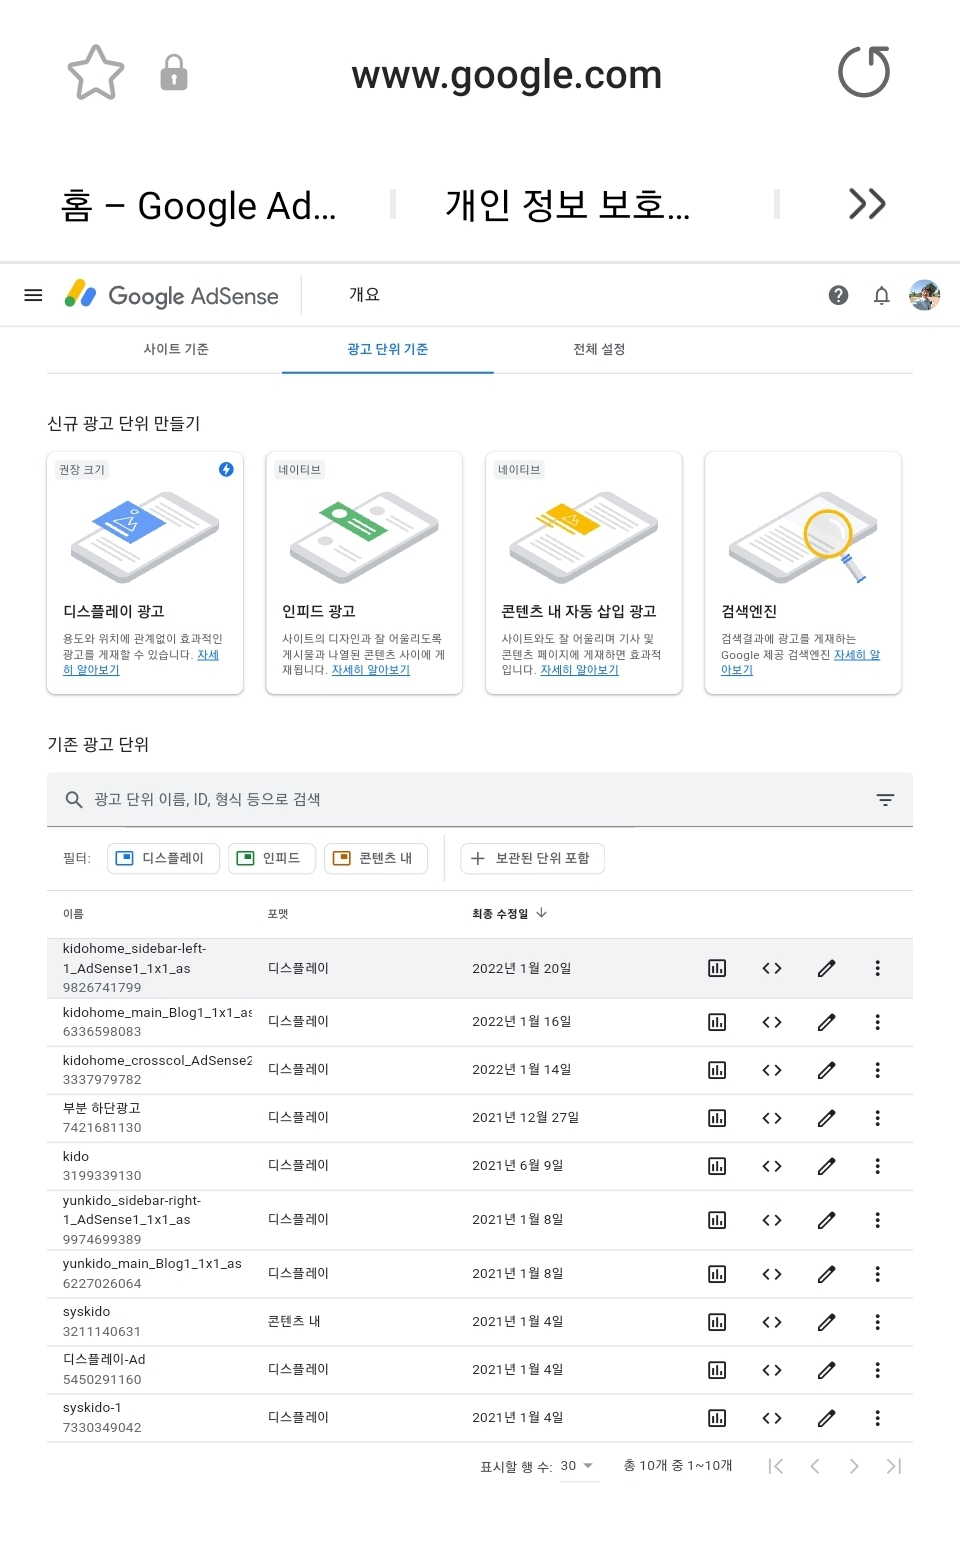Image resolution: width=960 pixels, height=1550 pixels.
Task: Get code for syskido-1 ad unit
Action: point(772,1418)
